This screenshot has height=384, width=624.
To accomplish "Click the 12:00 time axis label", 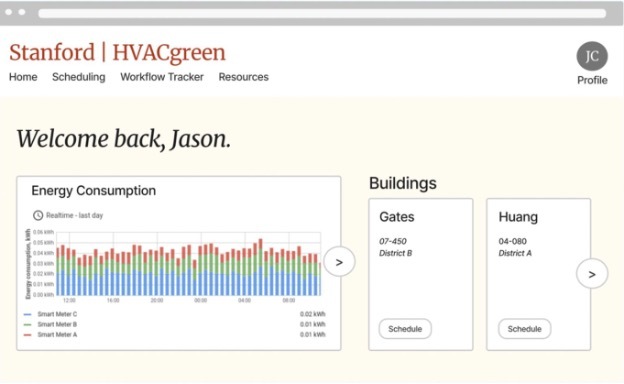I will pyautogui.click(x=69, y=300).
